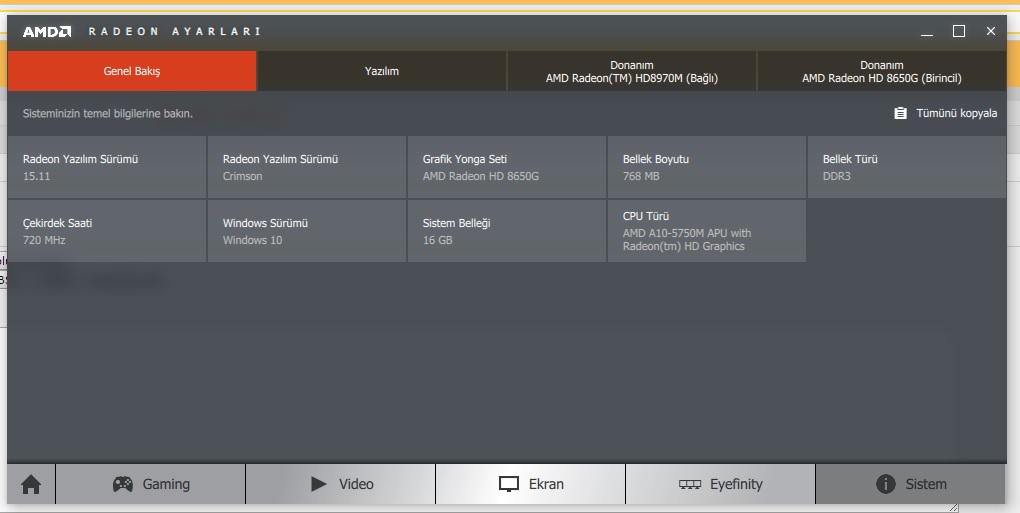
Task: Select the Çekirdek Saati 720 MHz tile
Action: tap(107, 231)
